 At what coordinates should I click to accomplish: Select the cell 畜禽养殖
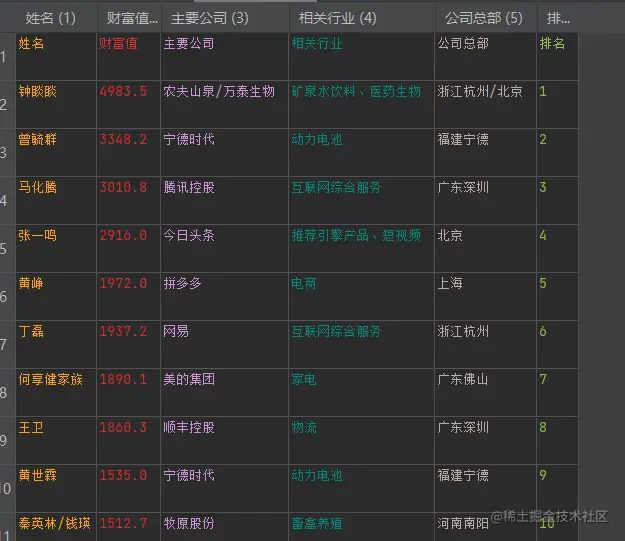[362, 527]
